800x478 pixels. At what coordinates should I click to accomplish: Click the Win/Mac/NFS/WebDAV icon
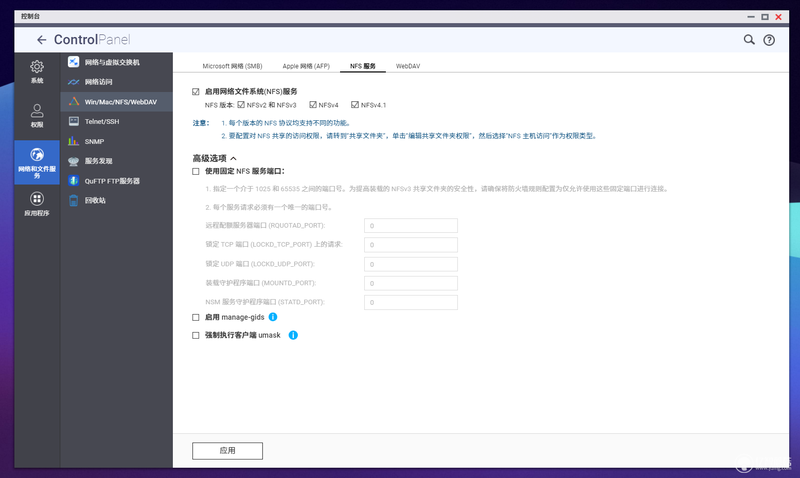coord(73,102)
